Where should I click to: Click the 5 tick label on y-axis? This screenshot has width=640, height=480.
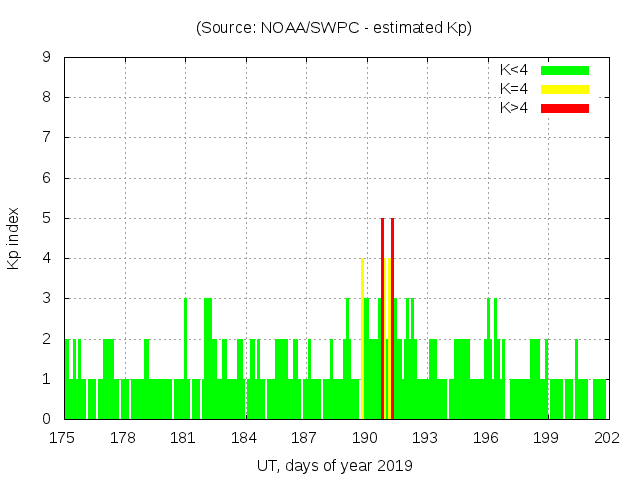47,218
